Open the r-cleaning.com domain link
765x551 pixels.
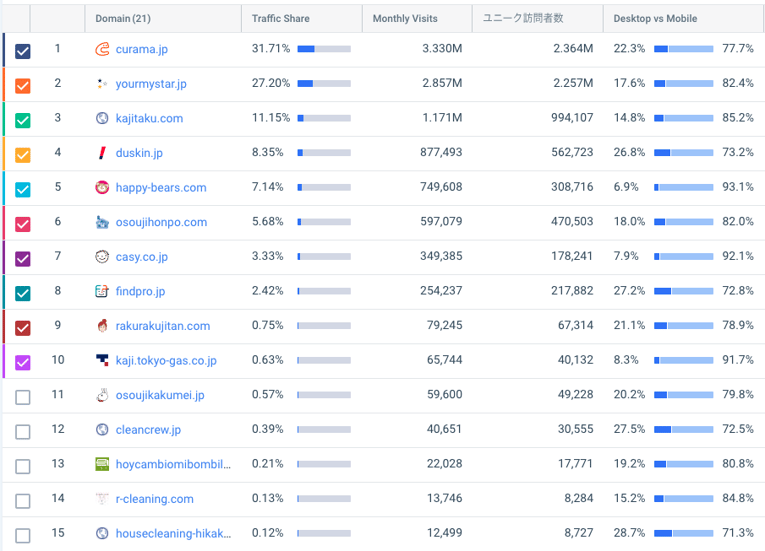tap(155, 499)
